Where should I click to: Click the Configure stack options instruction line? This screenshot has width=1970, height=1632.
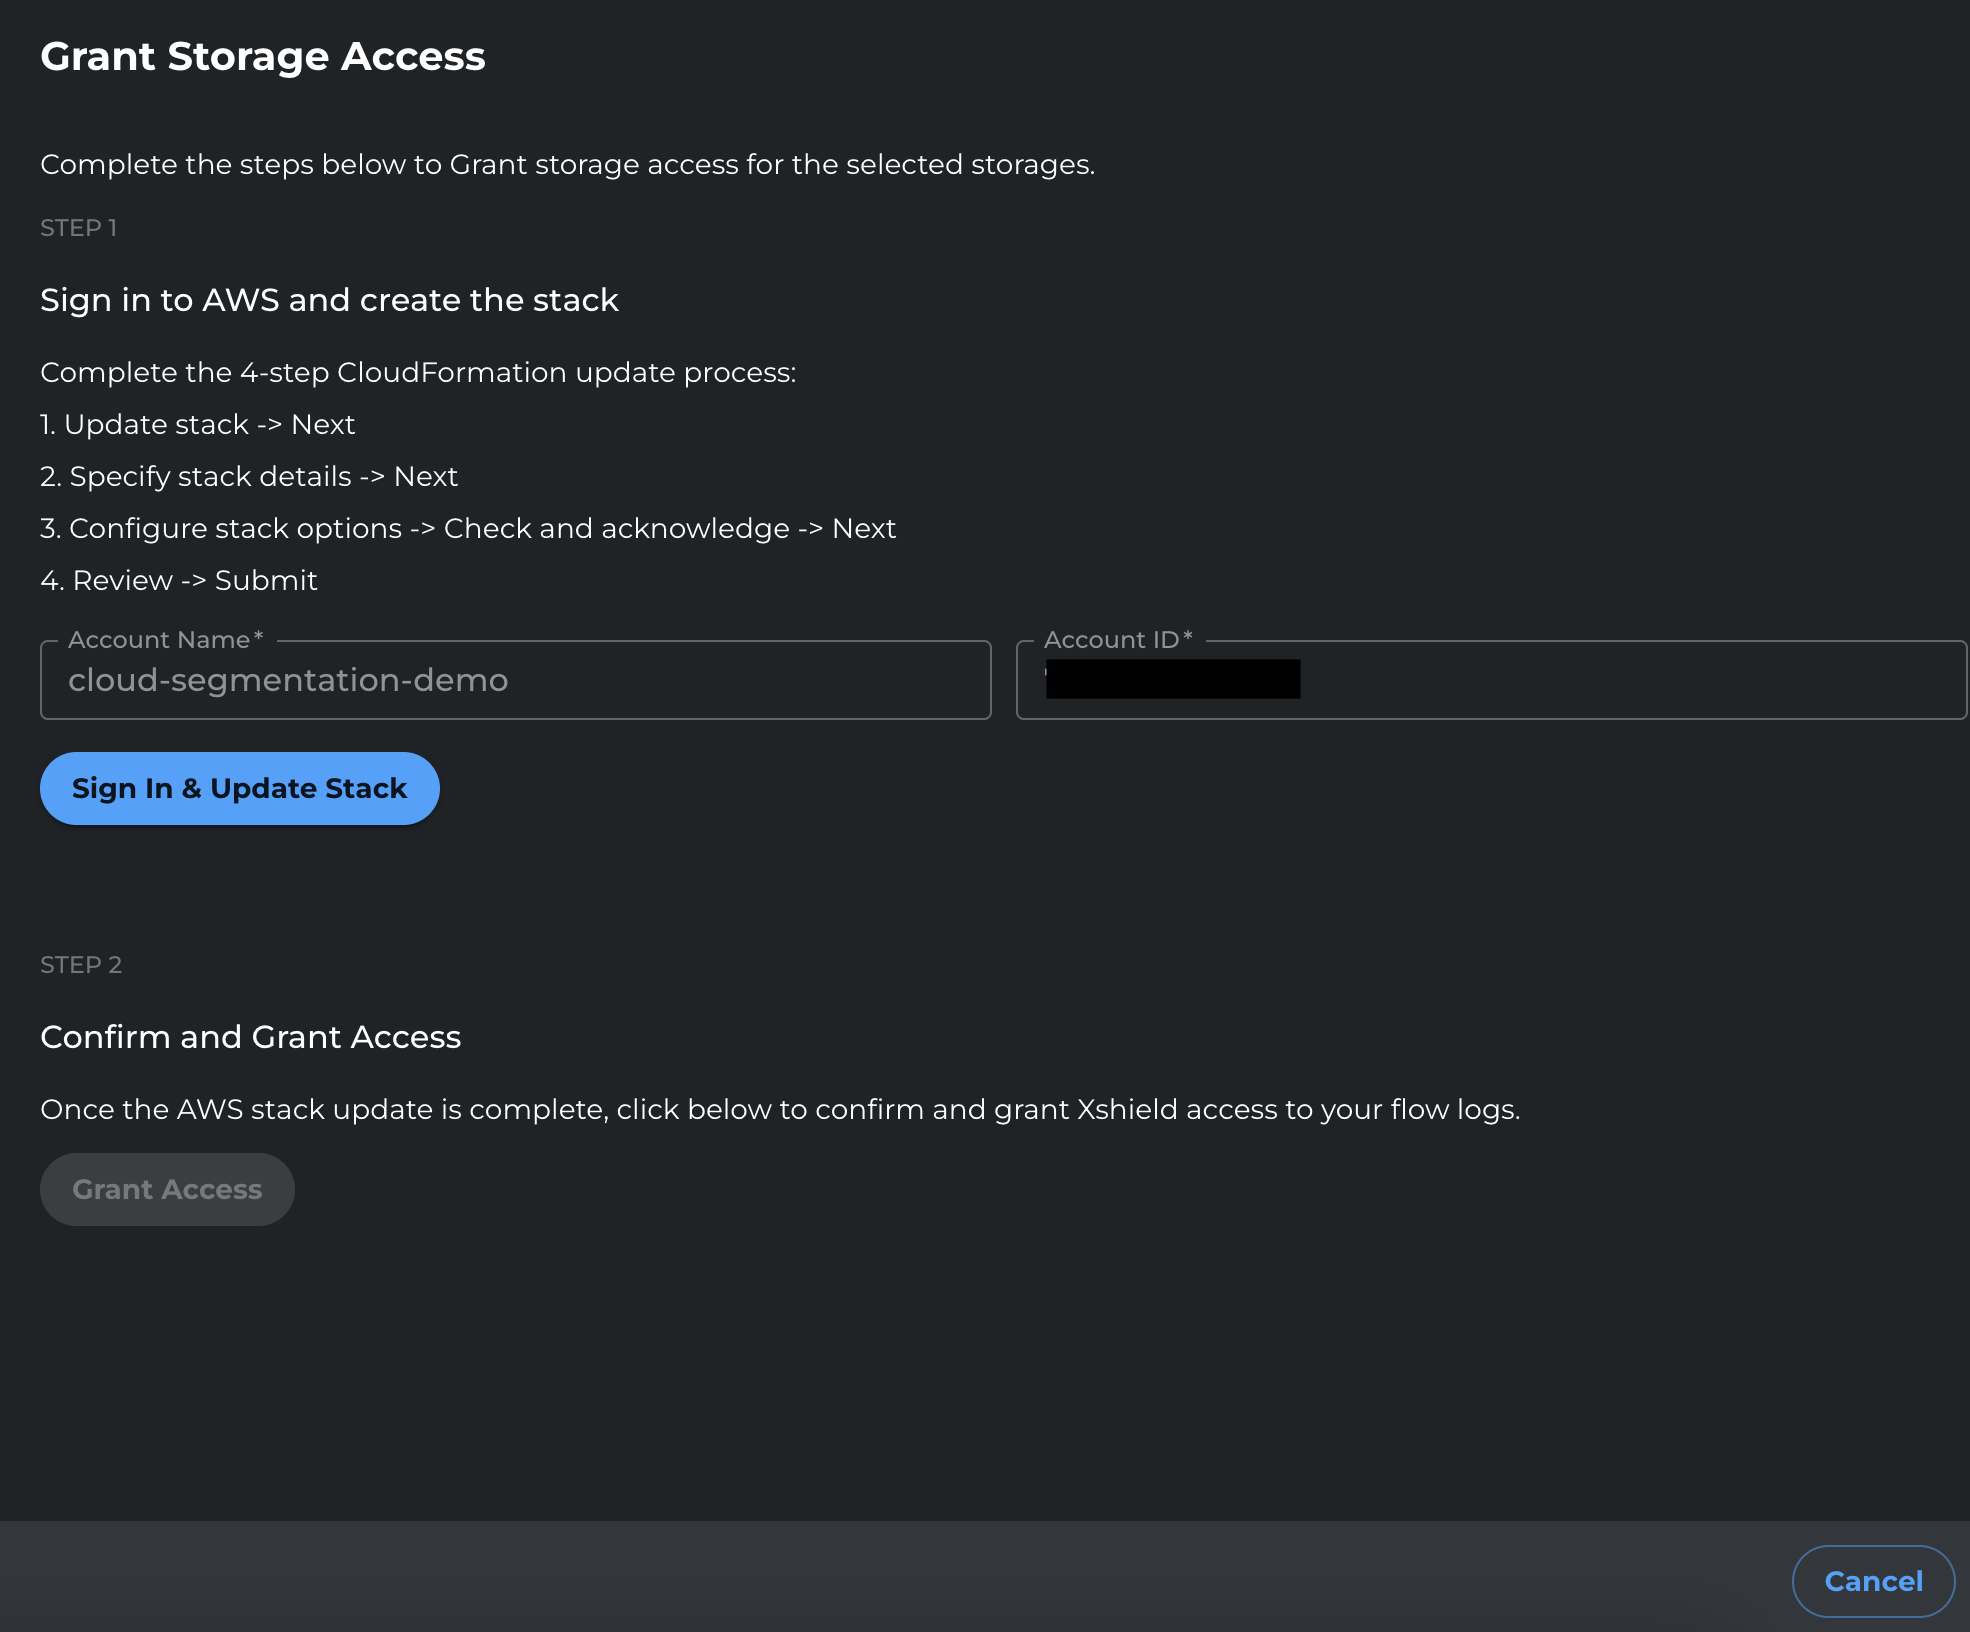[x=467, y=528]
